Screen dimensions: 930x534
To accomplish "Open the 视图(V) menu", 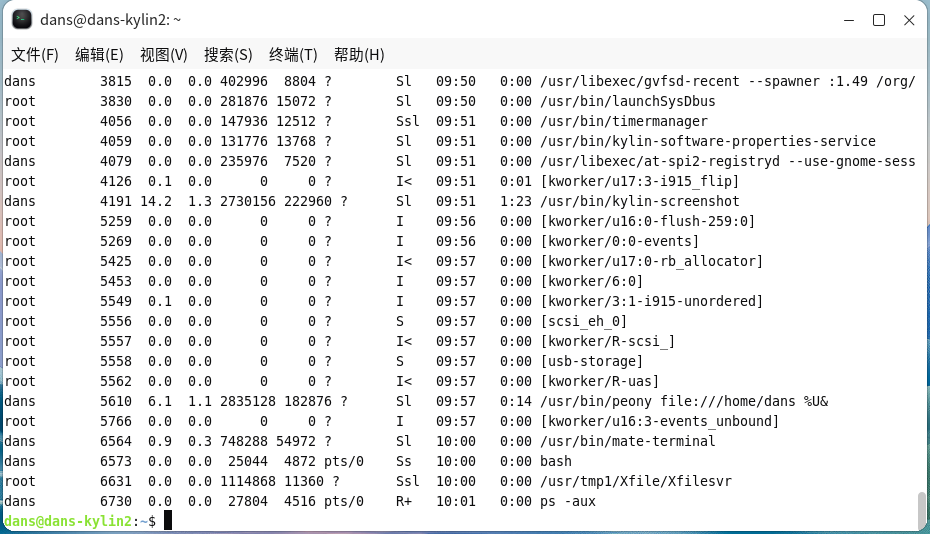I will [163, 55].
